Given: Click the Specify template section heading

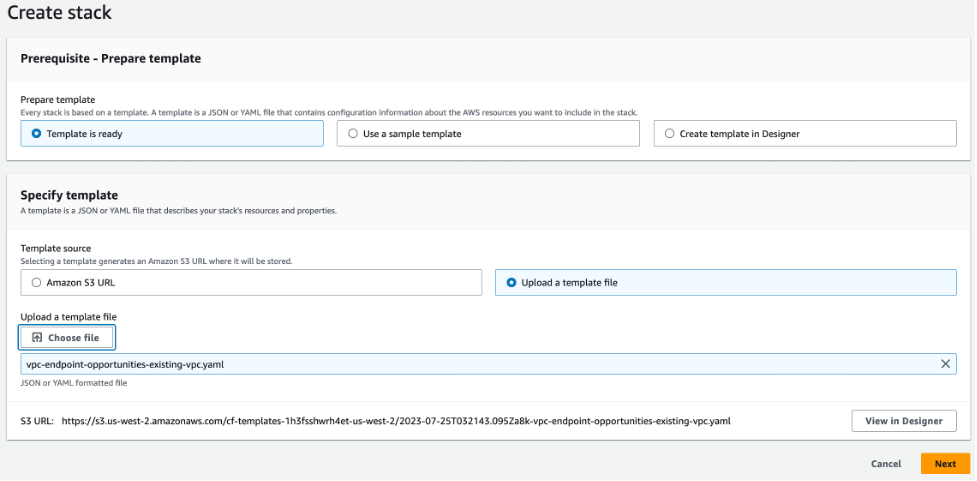Looking at the screenshot, I should coord(69,195).
